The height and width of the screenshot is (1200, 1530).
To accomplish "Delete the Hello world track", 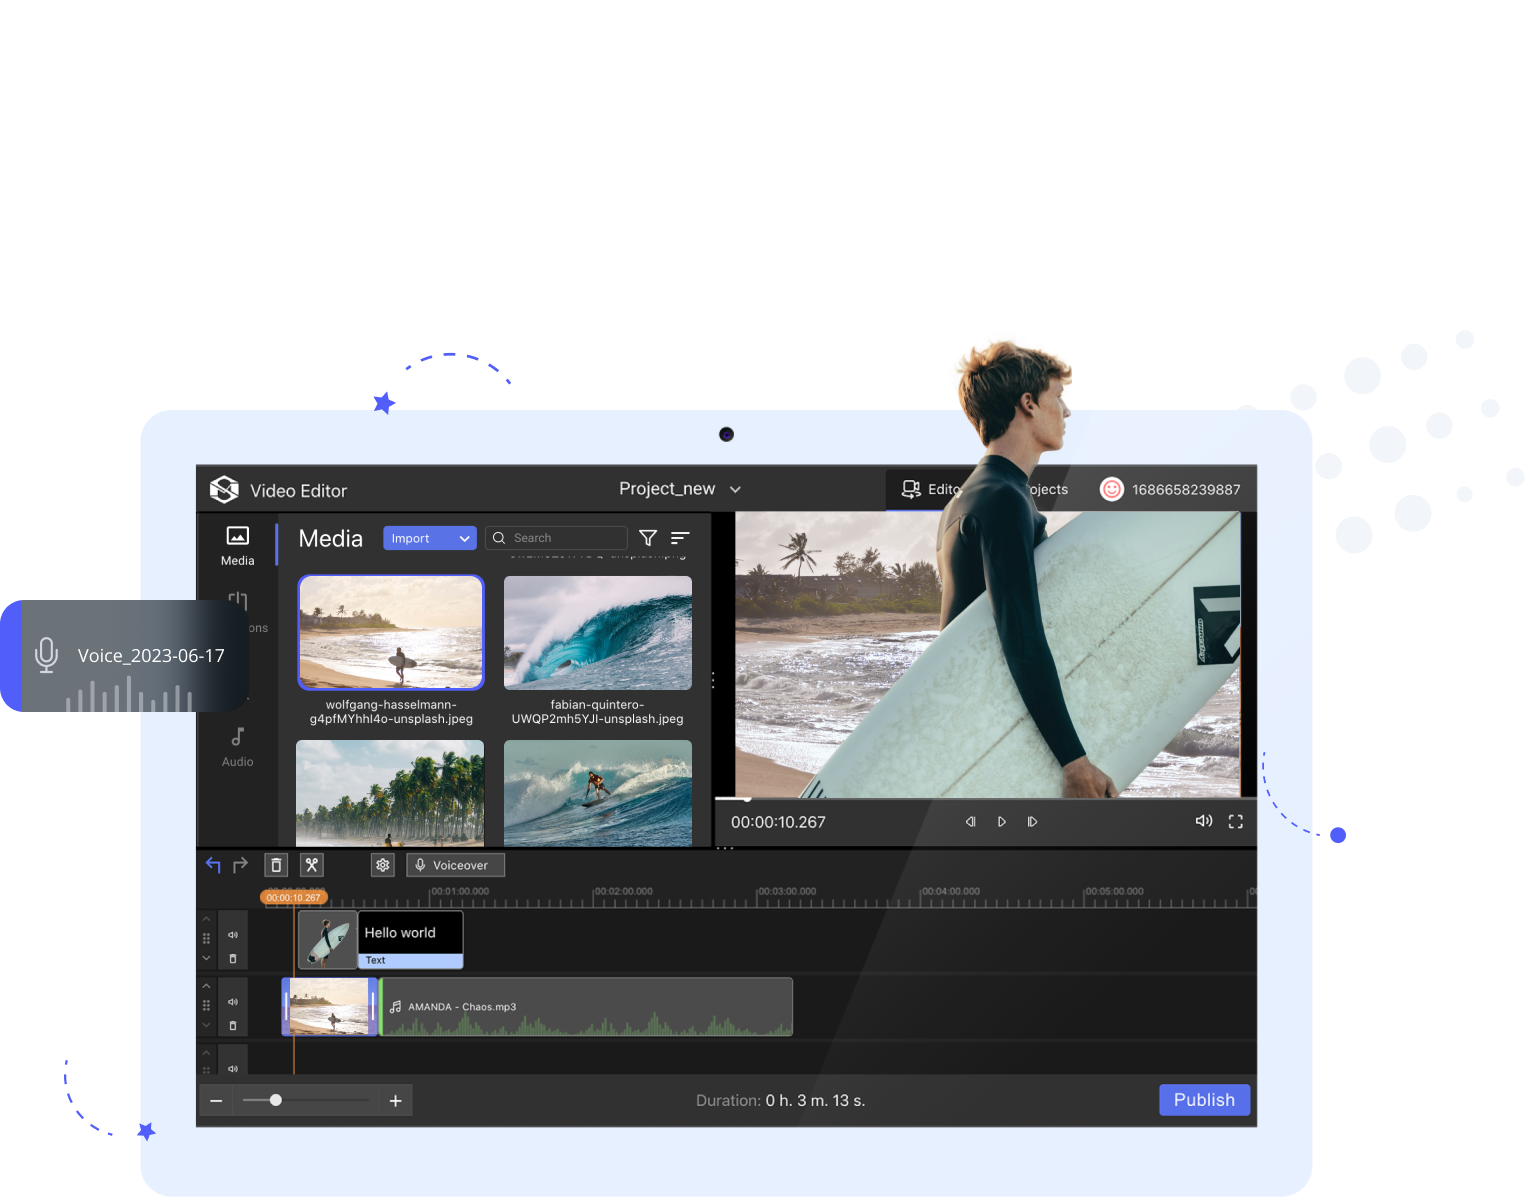I will pos(233,959).
